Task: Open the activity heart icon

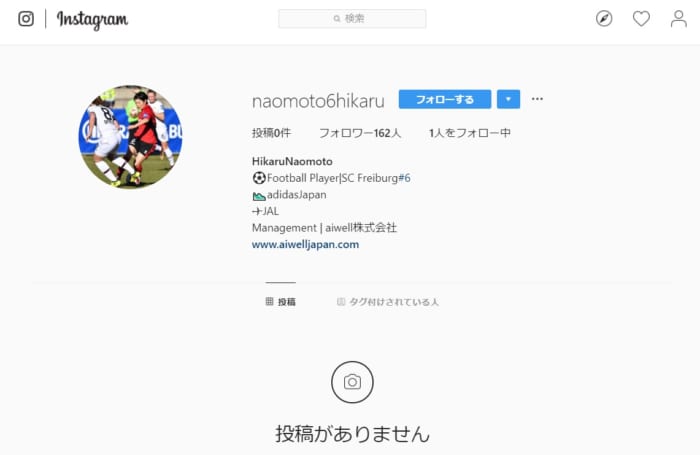Action: (x=641, y=19)
